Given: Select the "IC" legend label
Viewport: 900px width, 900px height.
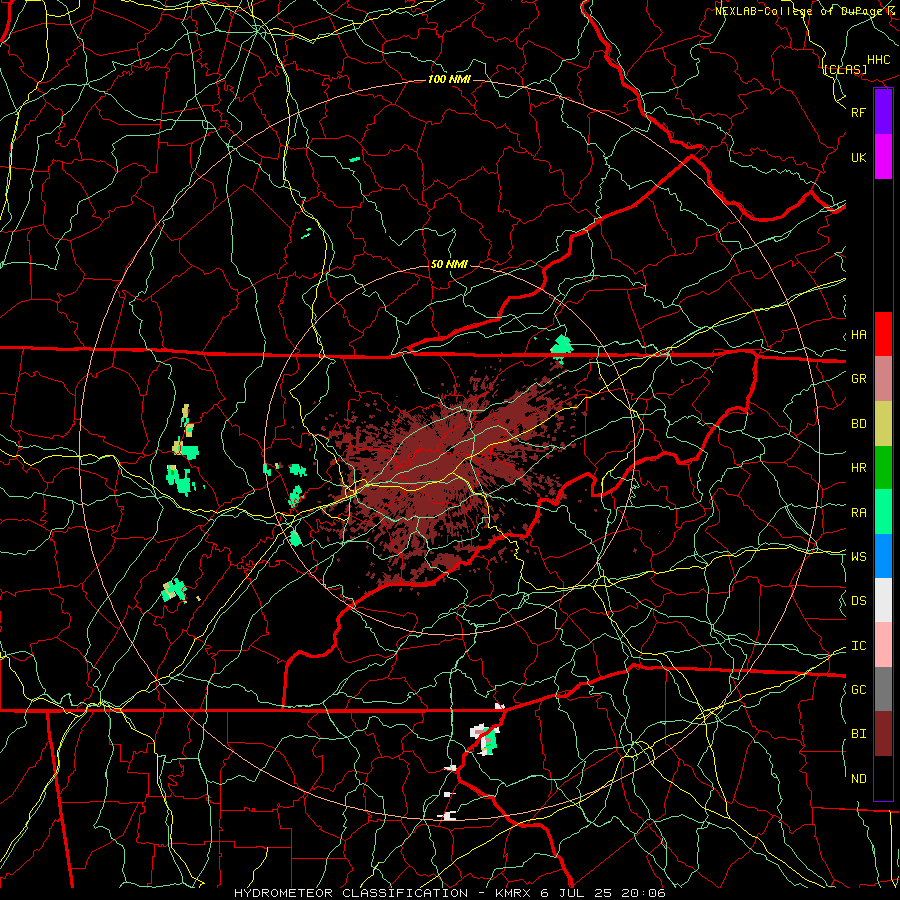Looking at the screenshot, I should (x=858, y=646).
